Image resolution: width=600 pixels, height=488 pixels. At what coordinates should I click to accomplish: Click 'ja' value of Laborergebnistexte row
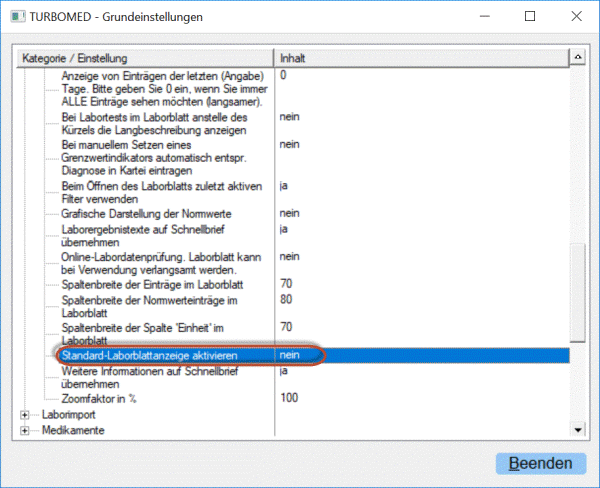coord(284,229)
